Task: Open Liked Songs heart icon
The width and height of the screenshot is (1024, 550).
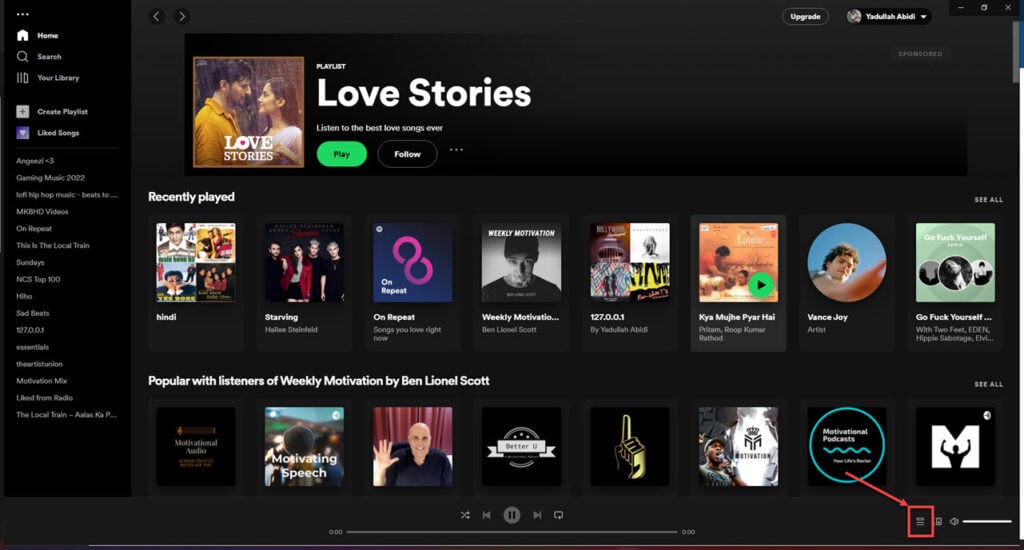Action: click(23, 133)
